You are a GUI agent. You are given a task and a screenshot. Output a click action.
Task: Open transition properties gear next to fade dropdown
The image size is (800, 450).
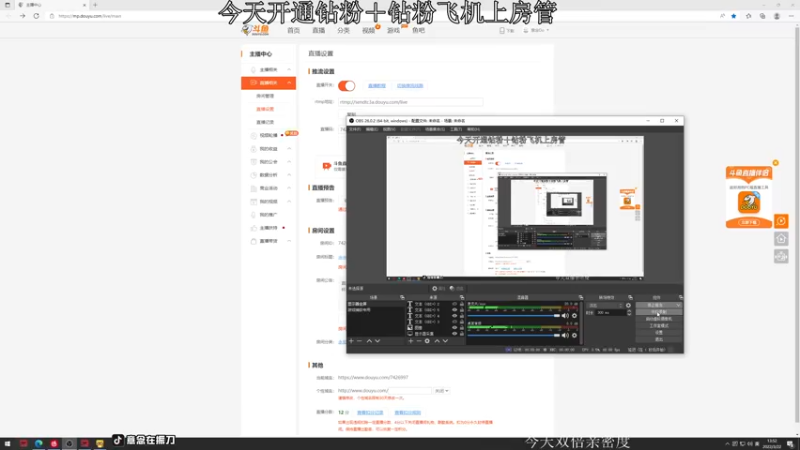click(x=628, y=306)
